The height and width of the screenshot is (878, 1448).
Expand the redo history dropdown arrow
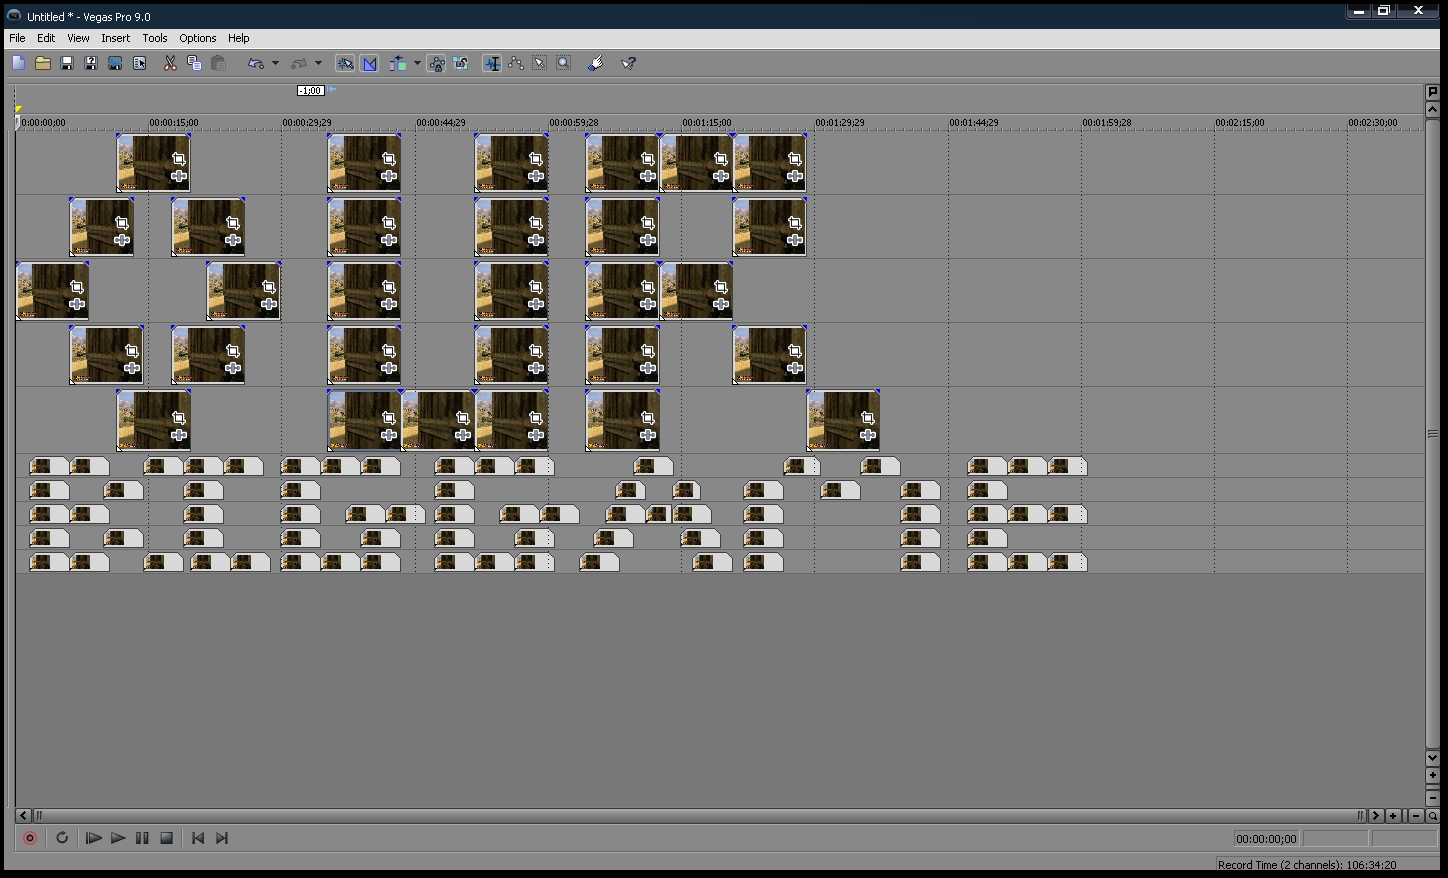(x=318, y=63)
